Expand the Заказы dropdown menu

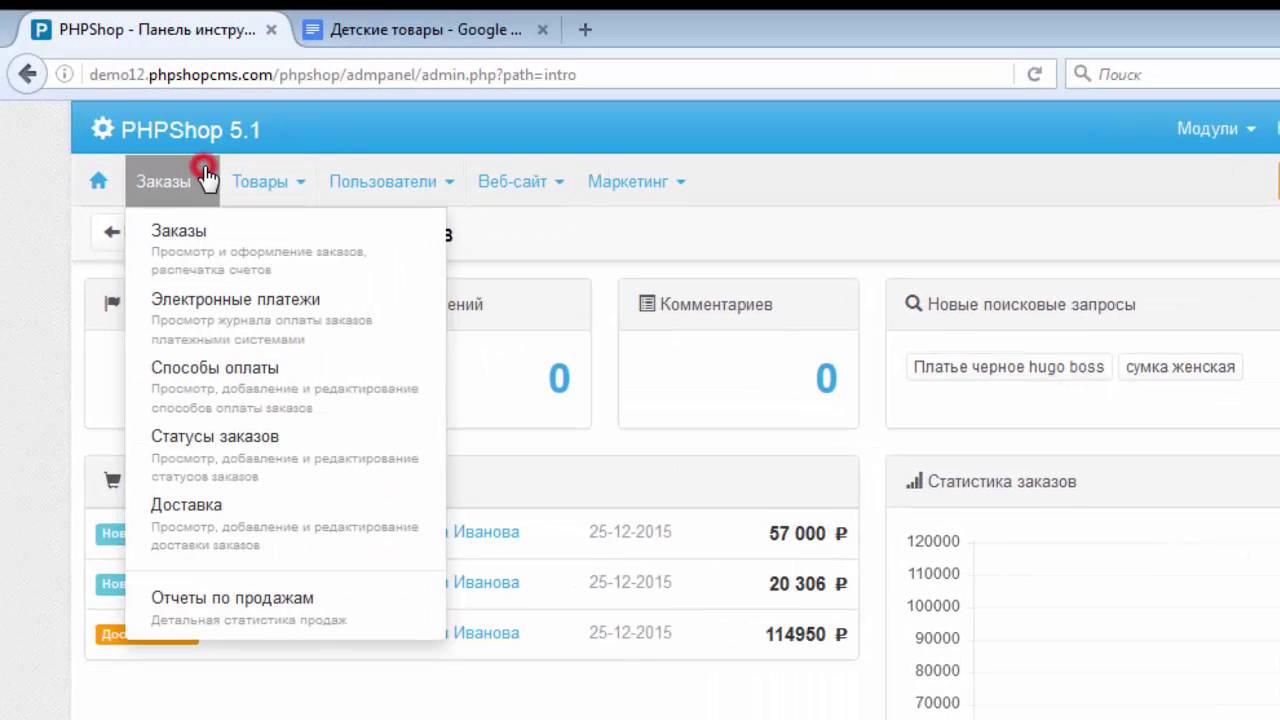pos(172,181)
